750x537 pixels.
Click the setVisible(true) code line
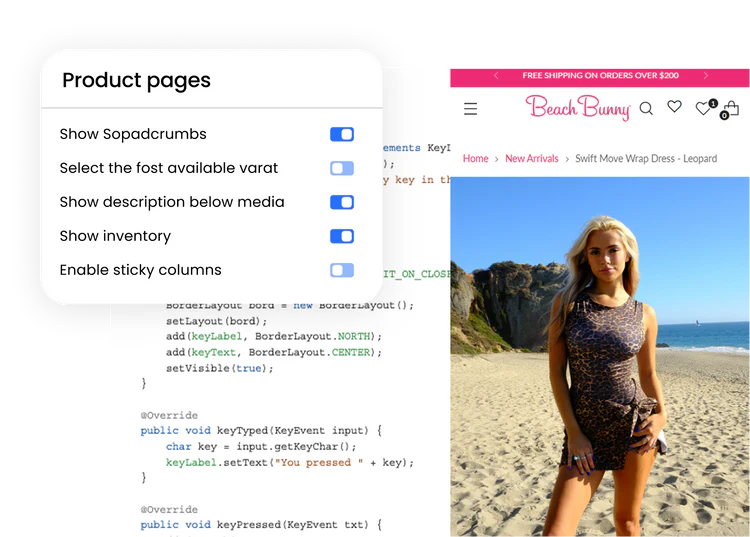pyautogui.click(x=220, y=368)
